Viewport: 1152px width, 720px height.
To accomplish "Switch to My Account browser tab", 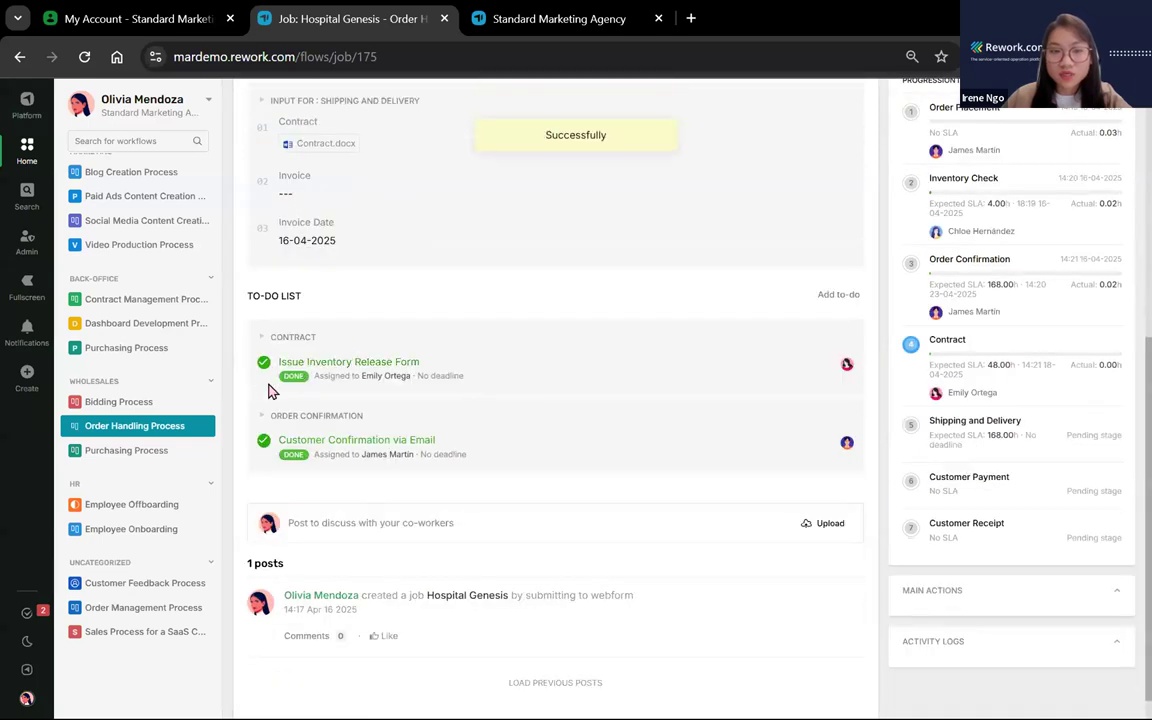I will 139,19.
